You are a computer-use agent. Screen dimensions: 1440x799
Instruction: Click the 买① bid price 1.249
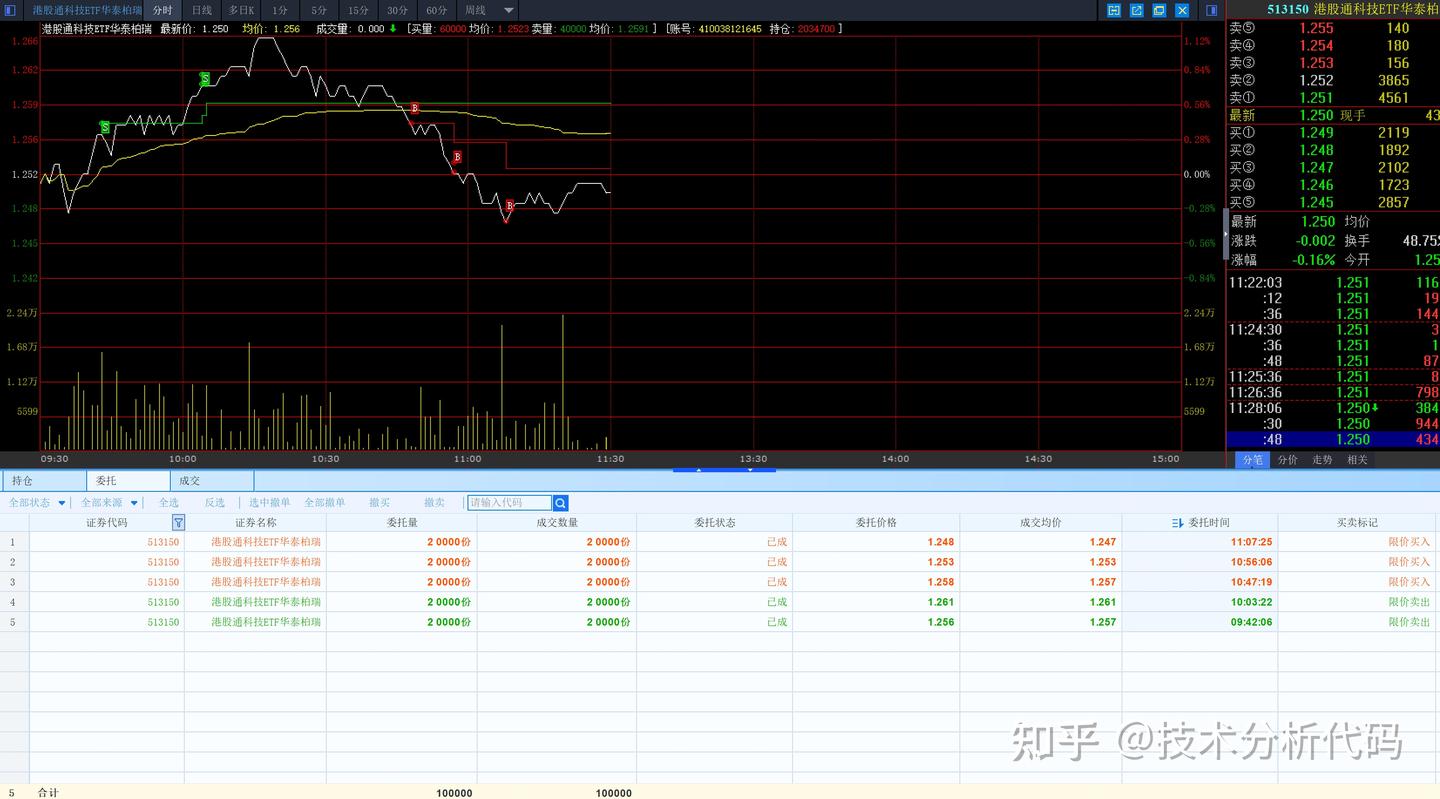tap(1316, 133)
